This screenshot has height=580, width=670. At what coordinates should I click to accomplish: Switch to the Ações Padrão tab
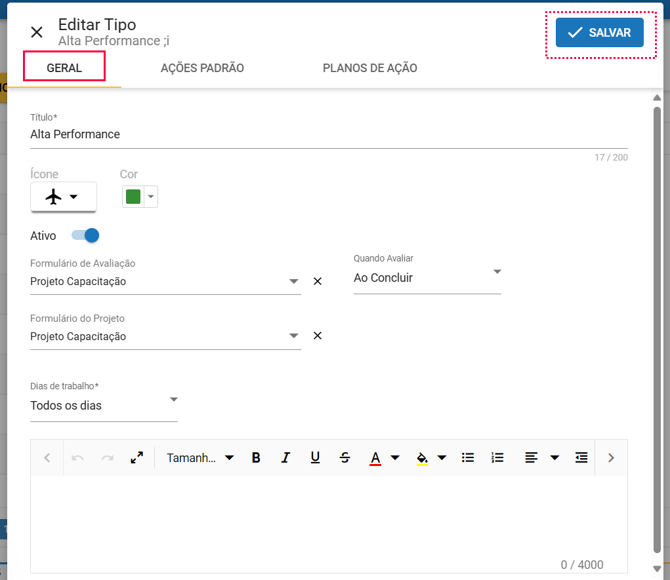coord(202,68)
